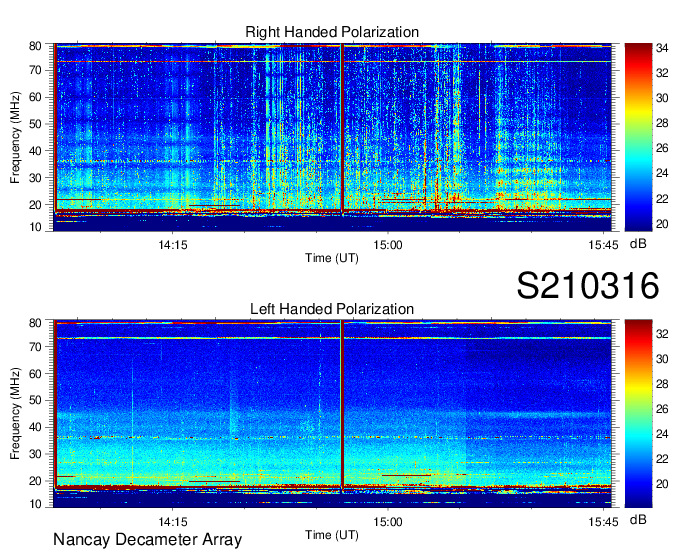The width and height of the screenshot is (680, 552).
Task: Select the 15:00 tick under the Right Handed plot
Action: pos(388,245)
